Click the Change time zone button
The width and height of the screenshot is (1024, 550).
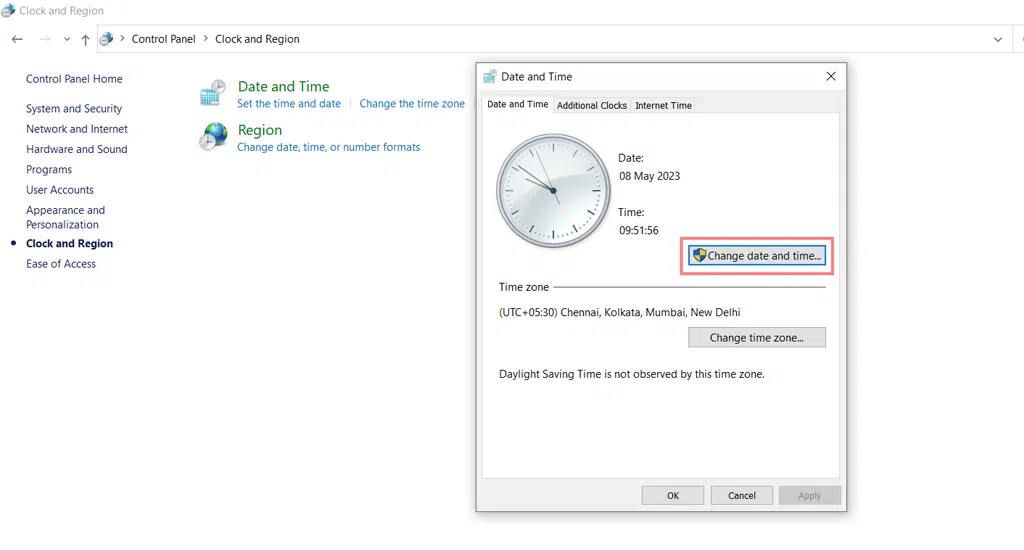[757, 338]
